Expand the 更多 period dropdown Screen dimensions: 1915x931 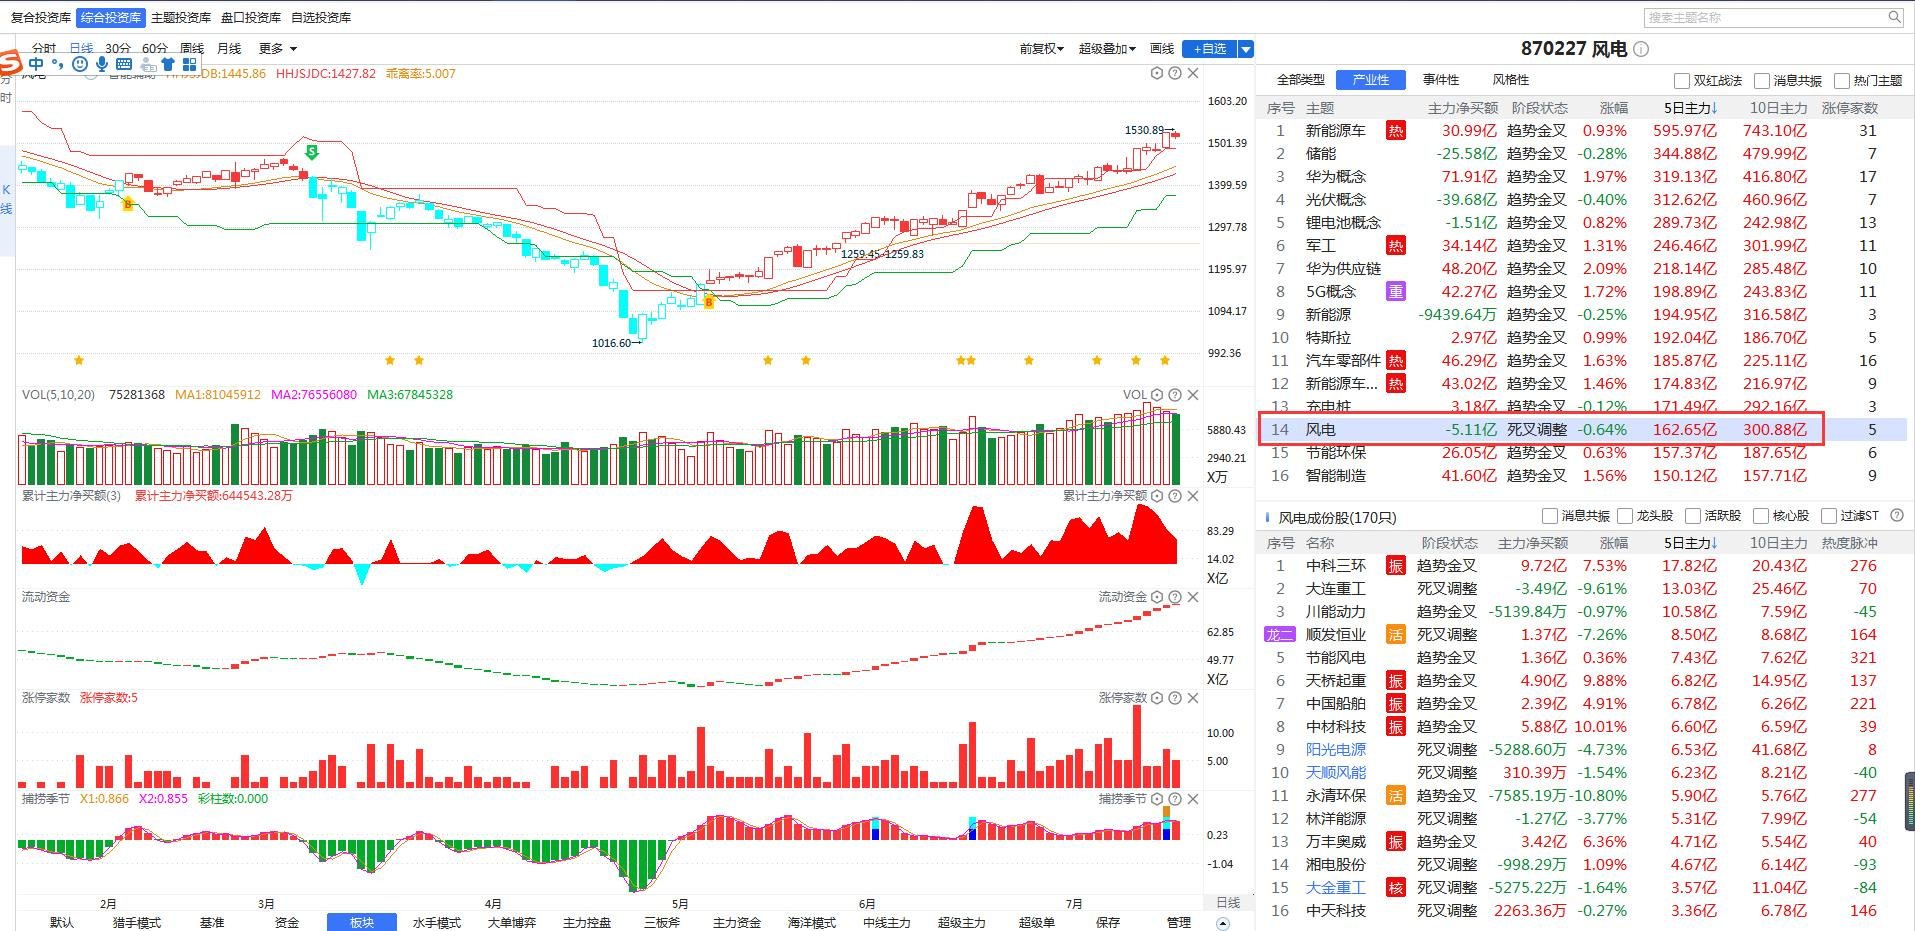[x=277, y=48]
